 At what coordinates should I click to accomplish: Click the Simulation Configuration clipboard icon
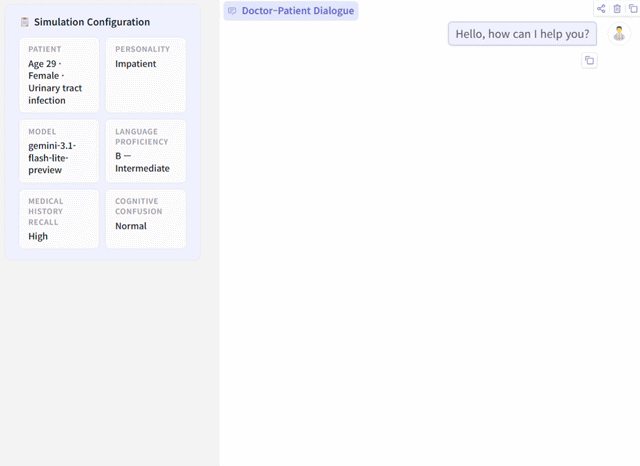tap(25, 22)
